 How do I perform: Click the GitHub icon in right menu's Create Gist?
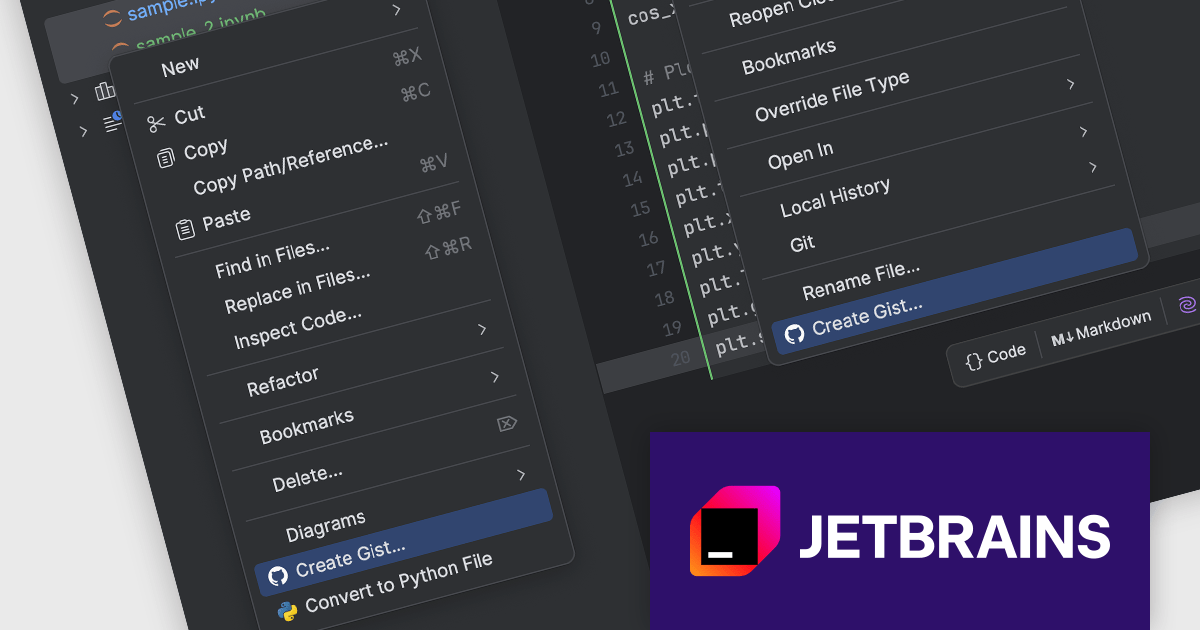(x=794, y=334)
